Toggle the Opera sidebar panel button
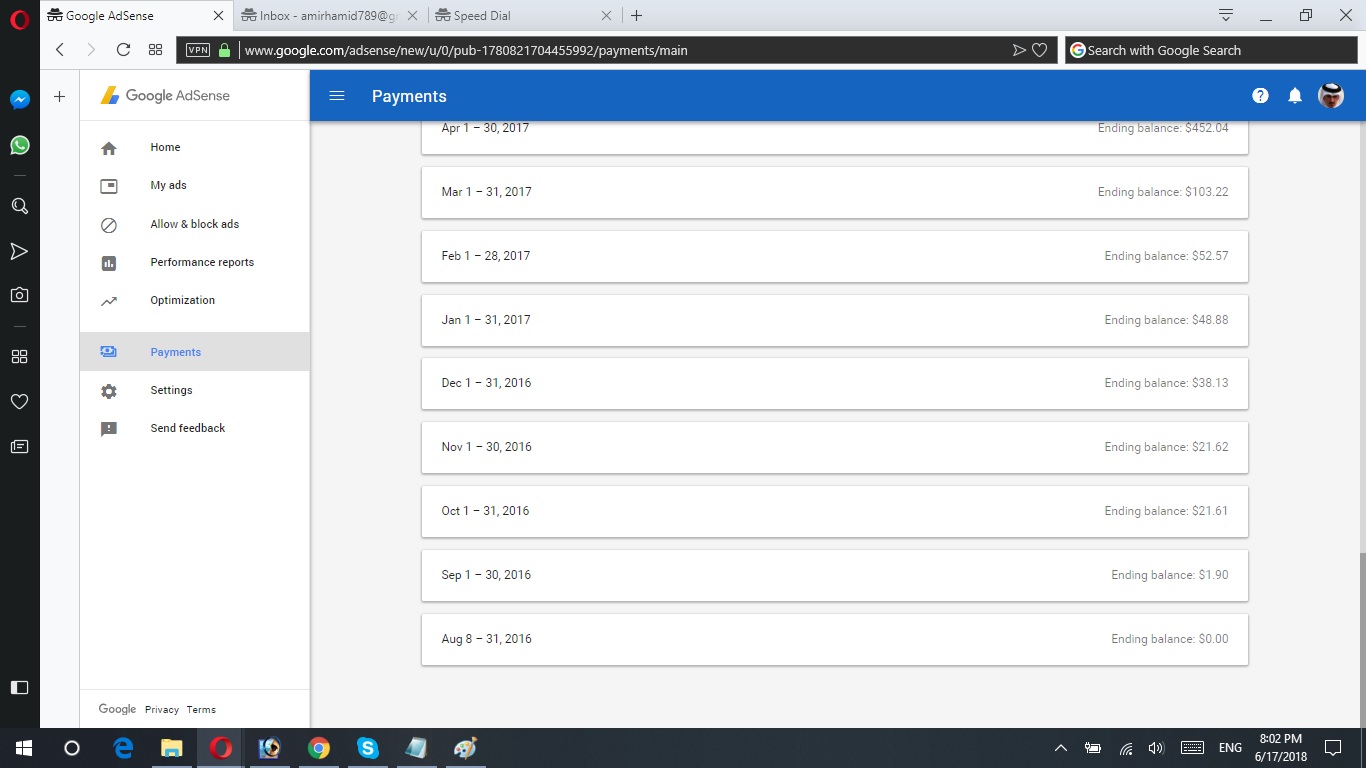The width and height of the screenshot is (1366, 768). tap(19, 687)
